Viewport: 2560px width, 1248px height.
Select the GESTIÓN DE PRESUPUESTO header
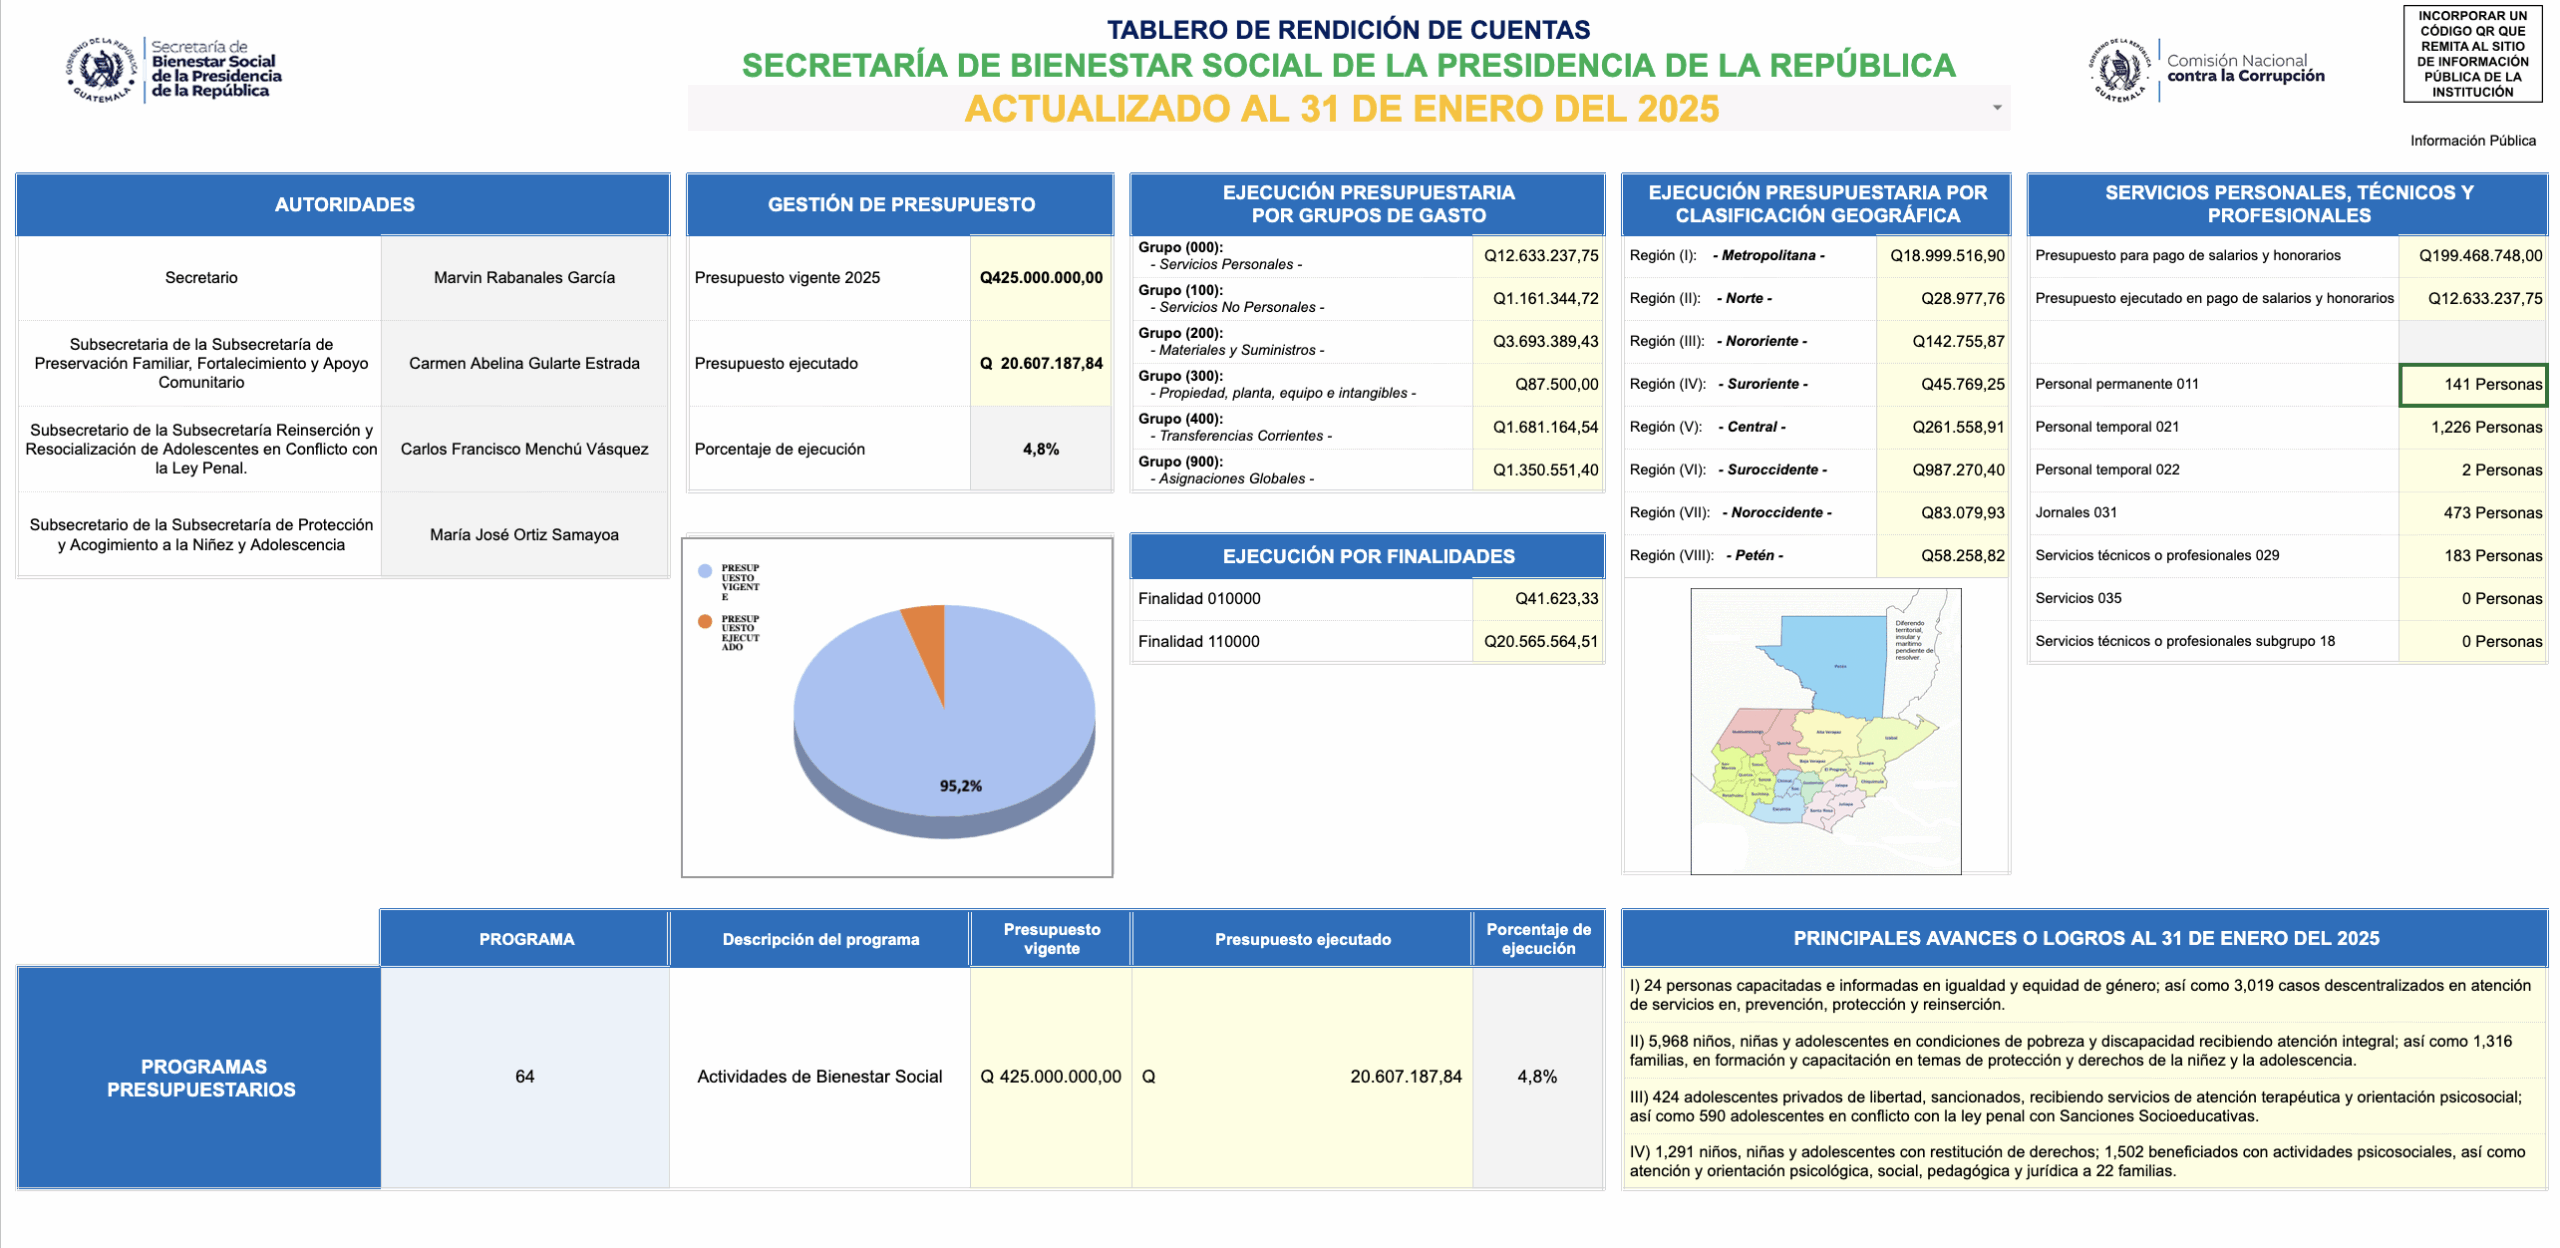(x=900, y=205)
